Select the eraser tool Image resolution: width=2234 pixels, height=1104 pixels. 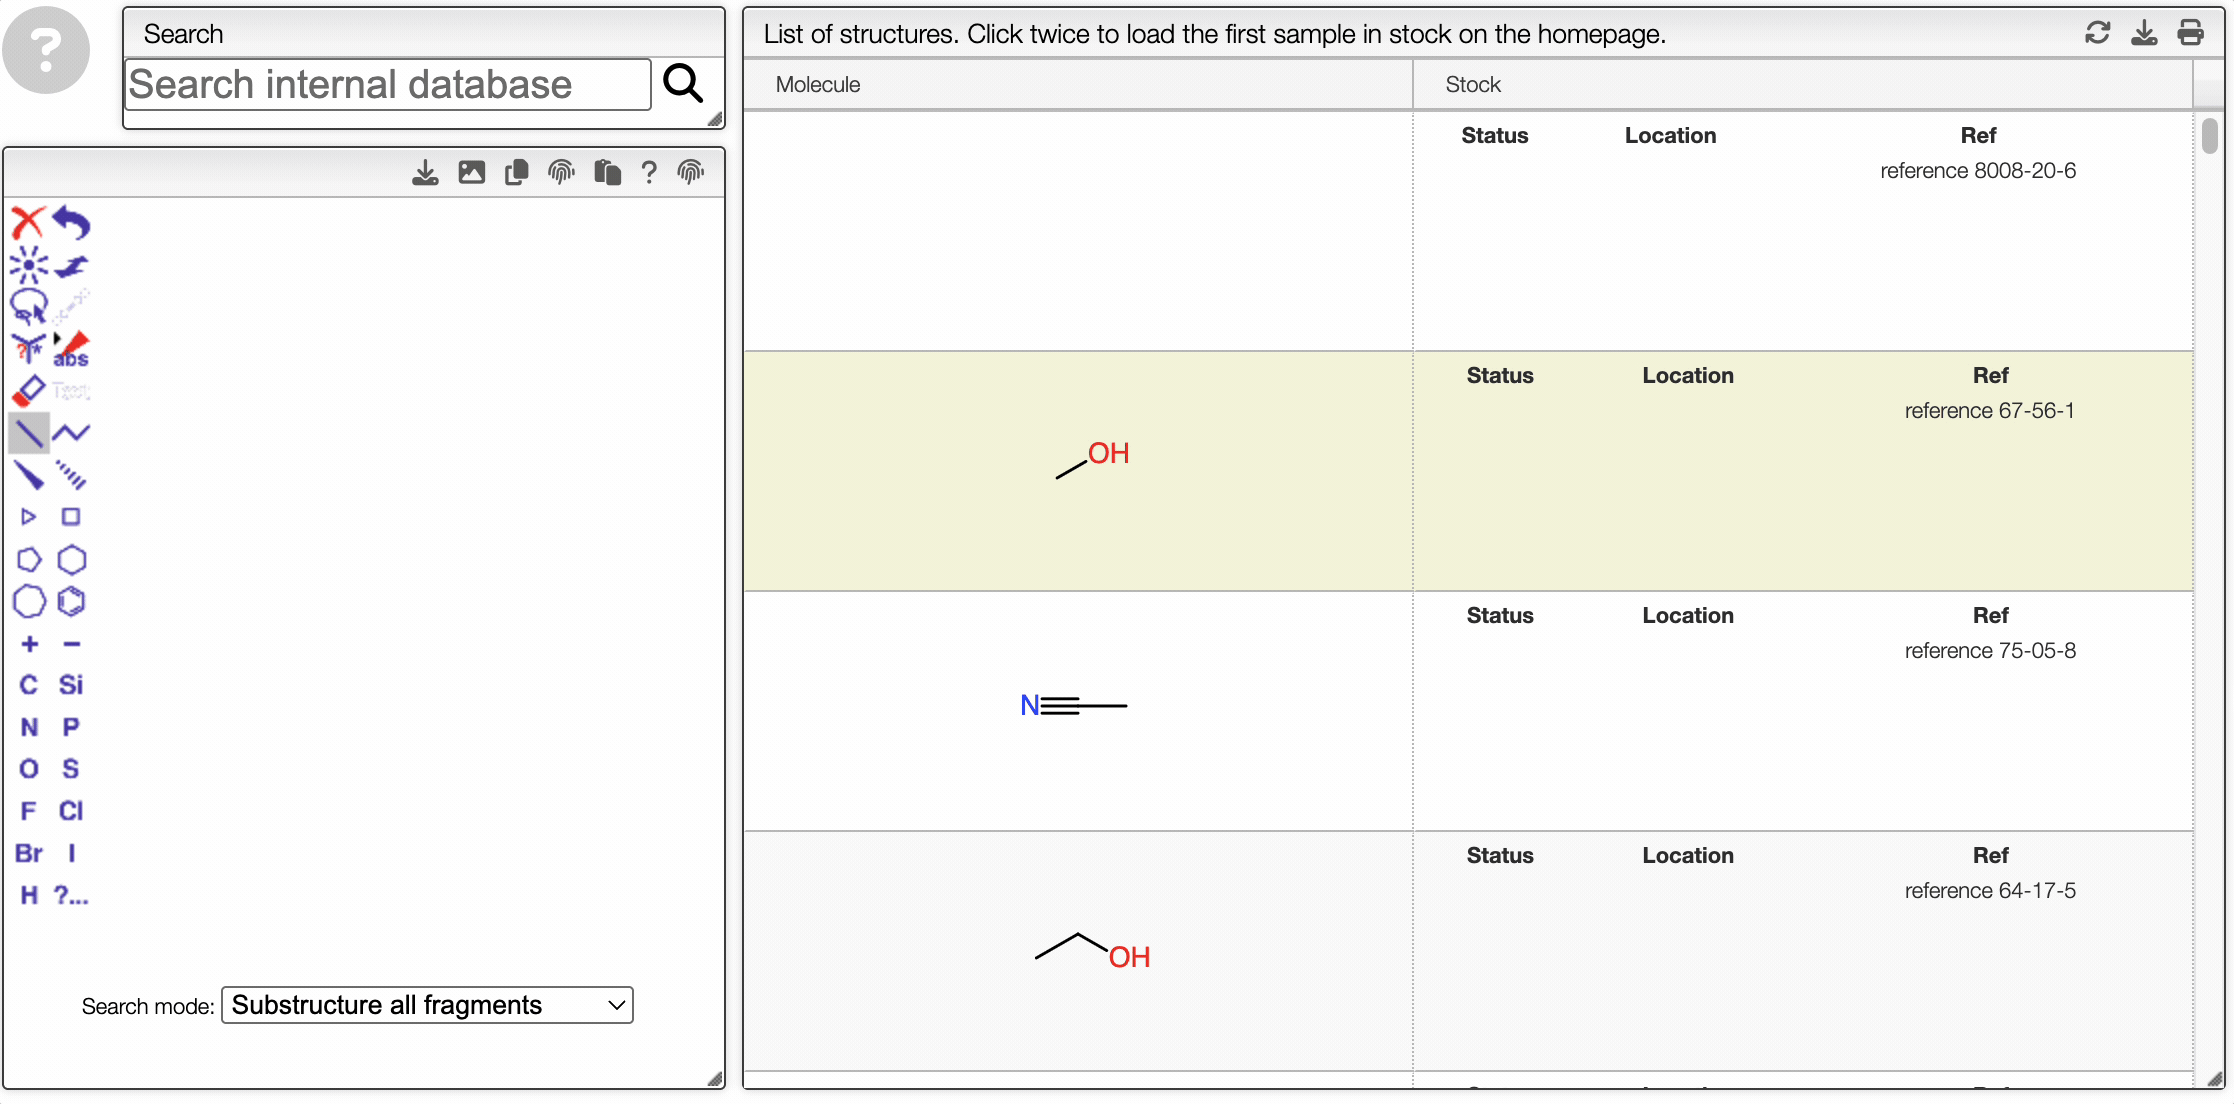coord(28,390)
